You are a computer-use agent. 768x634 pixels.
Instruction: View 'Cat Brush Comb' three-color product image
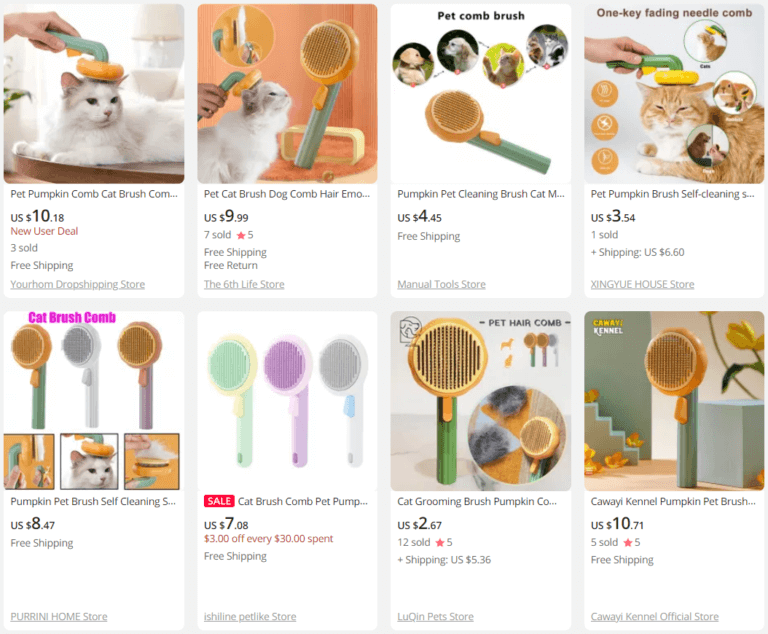94,401
